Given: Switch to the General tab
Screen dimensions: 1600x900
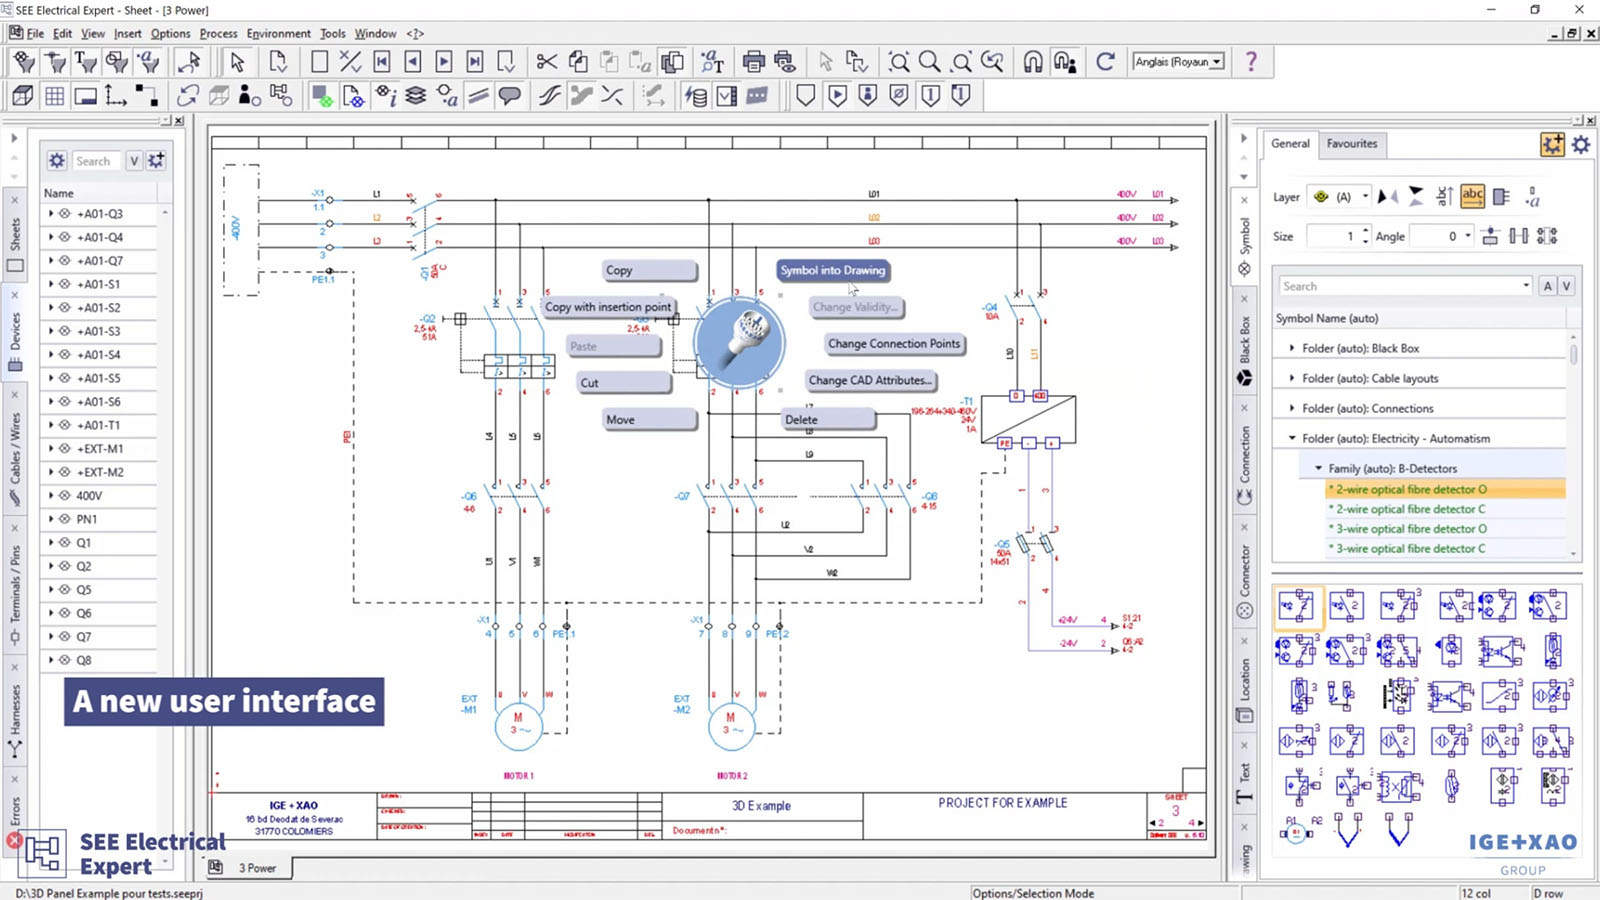Looking at the screenshot, I should click(1290, 144).
